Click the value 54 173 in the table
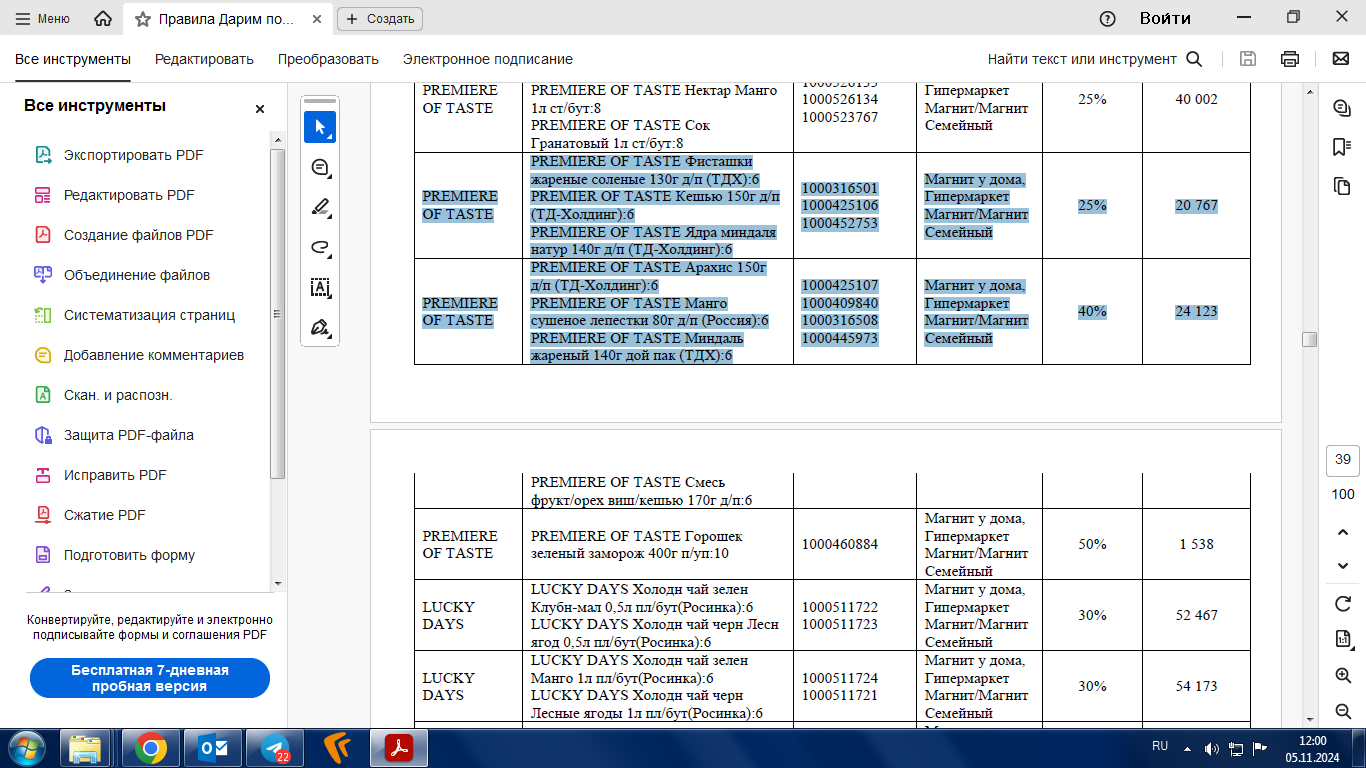Screen dimensions: 1366x768 [1197, 686]
